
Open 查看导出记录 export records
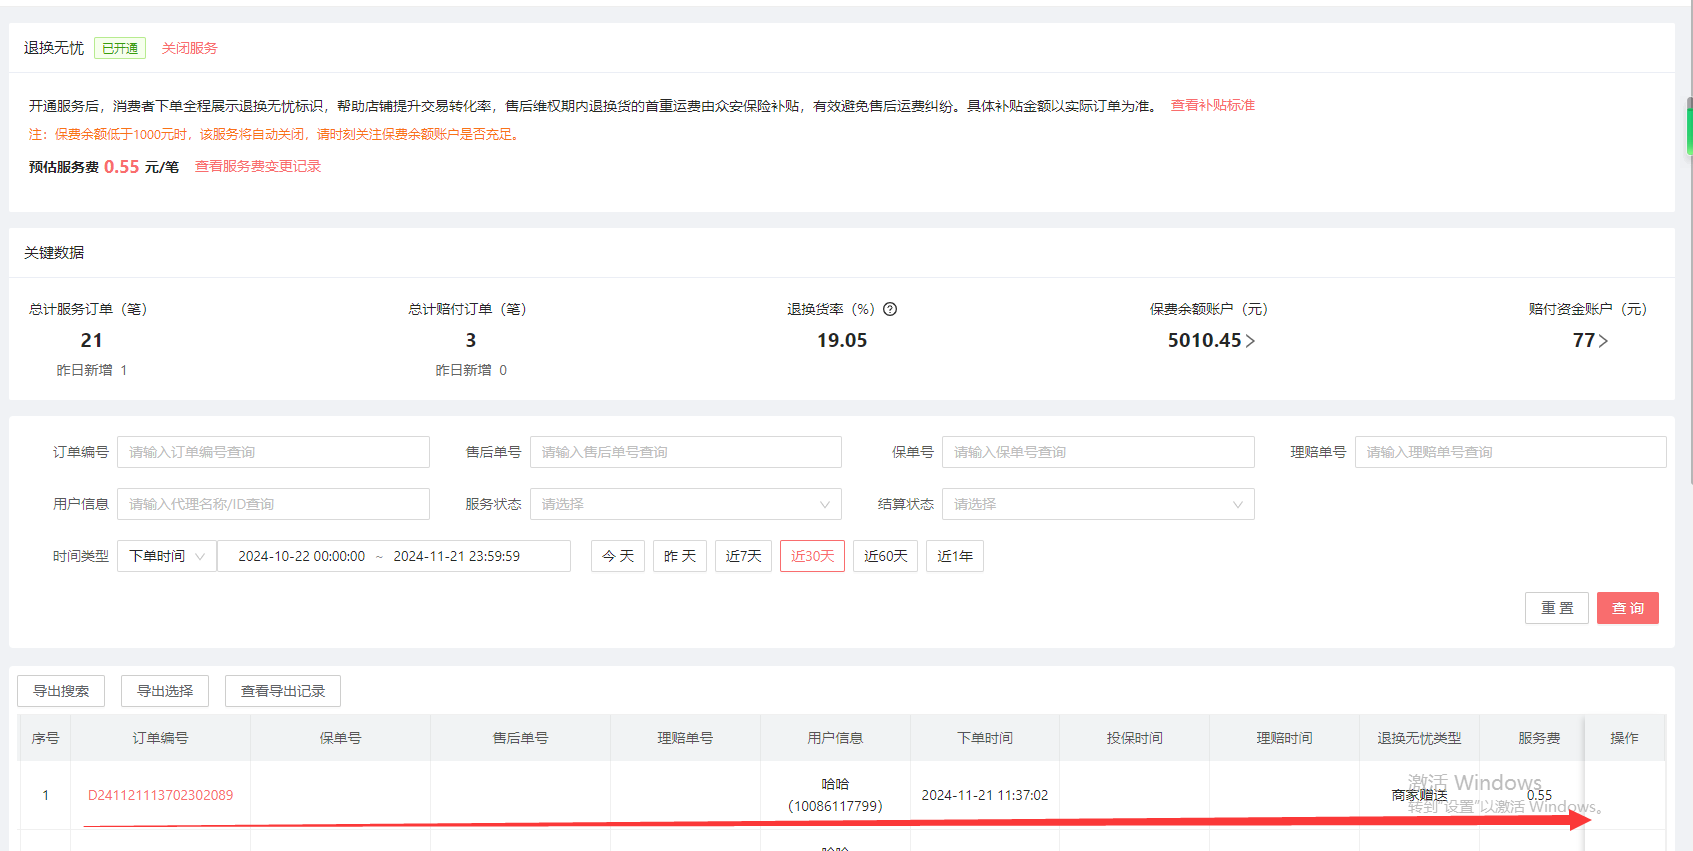point(282,691)
